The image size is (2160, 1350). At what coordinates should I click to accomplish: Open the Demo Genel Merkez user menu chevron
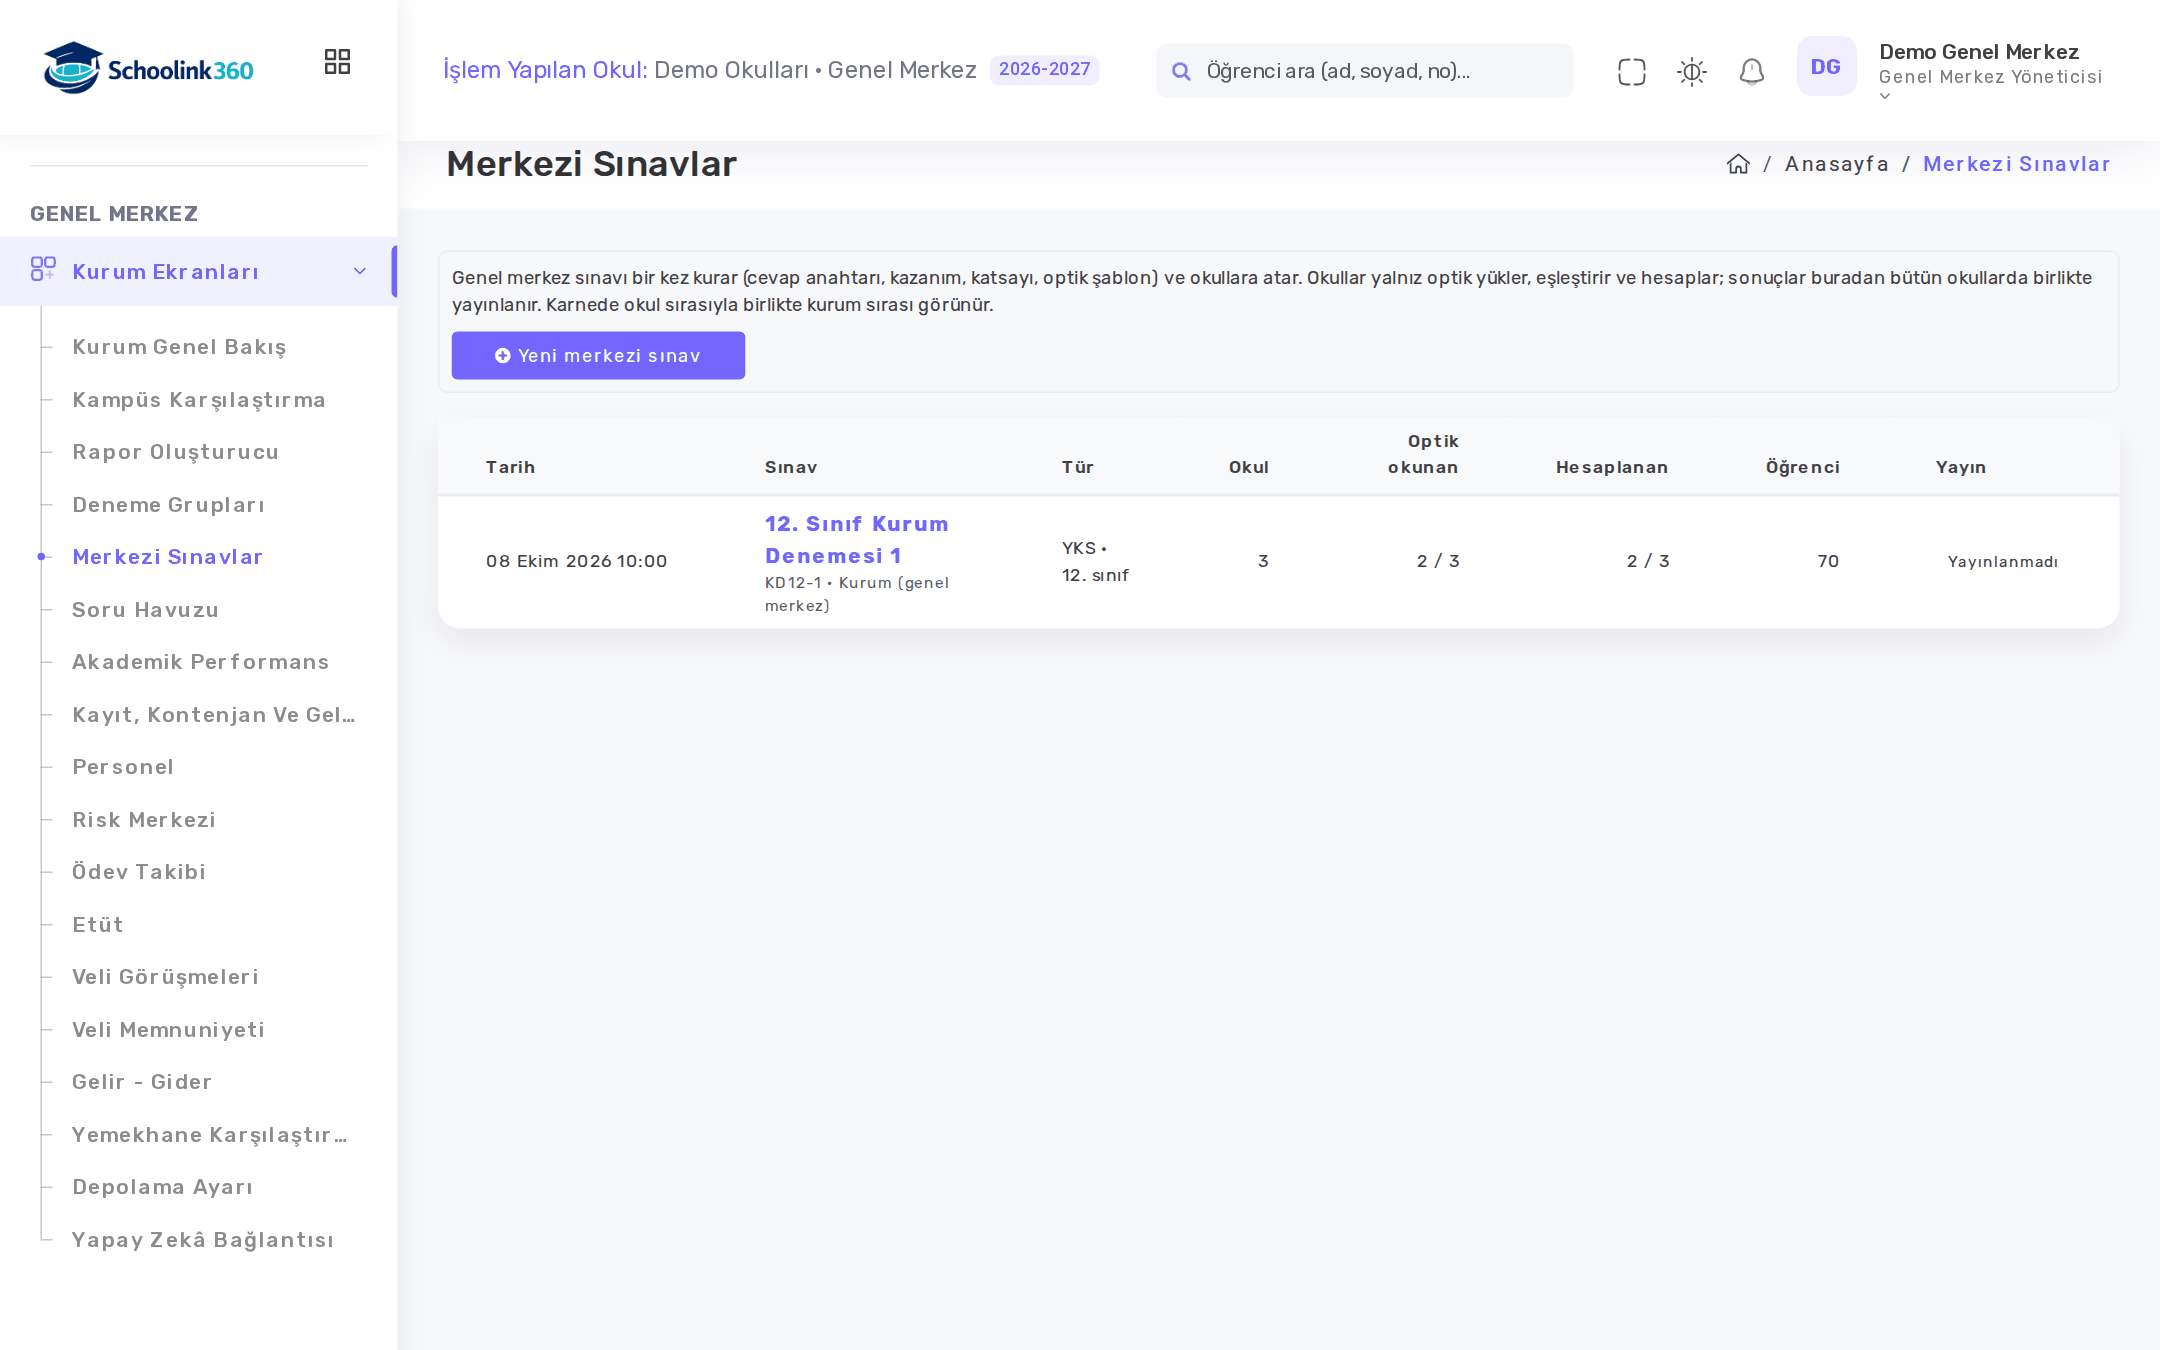tap(1885, 97)
